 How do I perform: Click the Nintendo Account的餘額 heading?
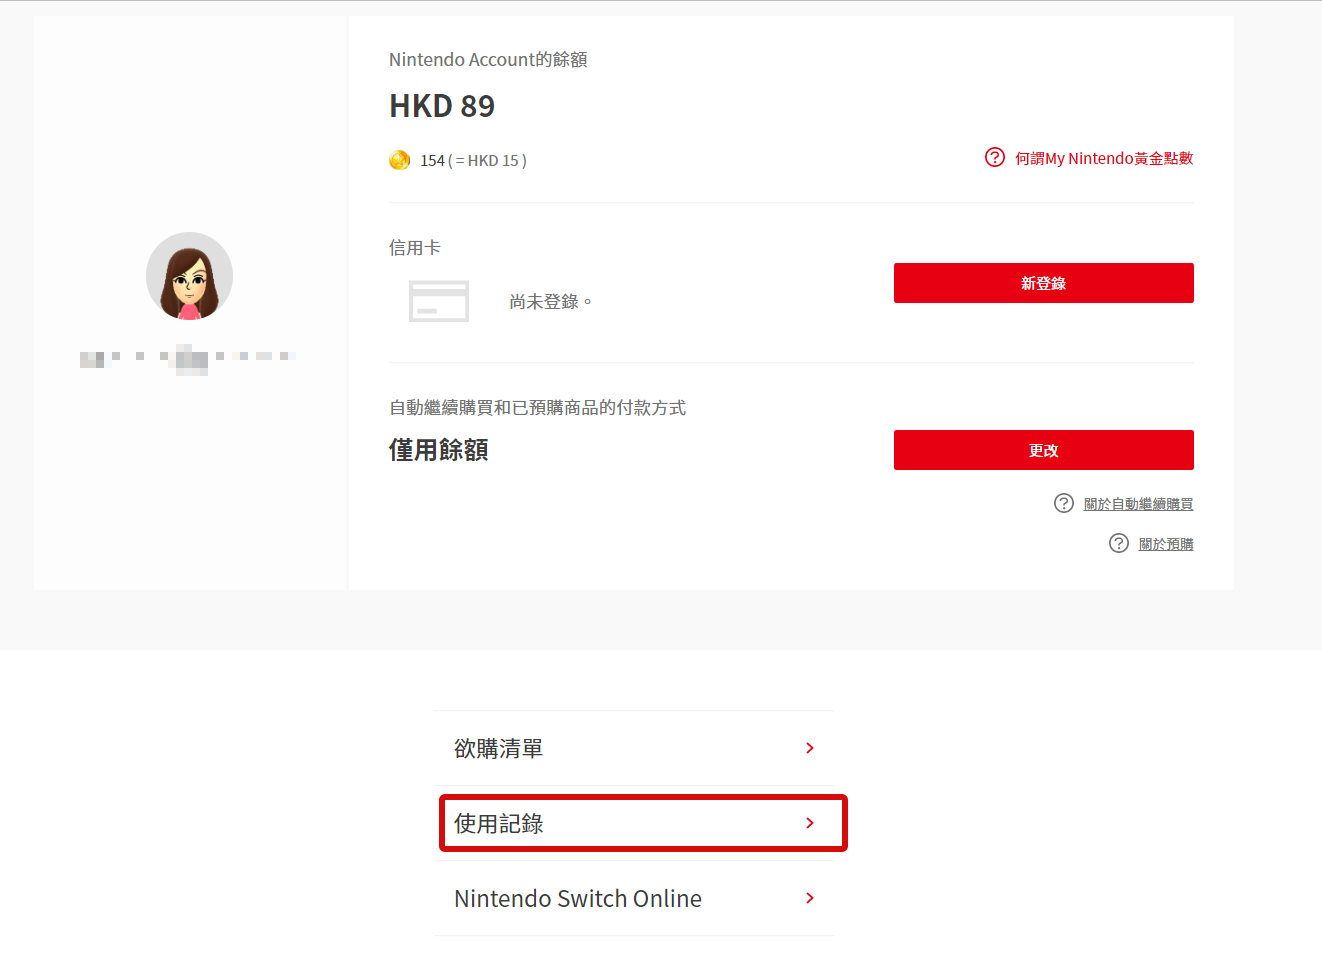click(x=488, y=59)
